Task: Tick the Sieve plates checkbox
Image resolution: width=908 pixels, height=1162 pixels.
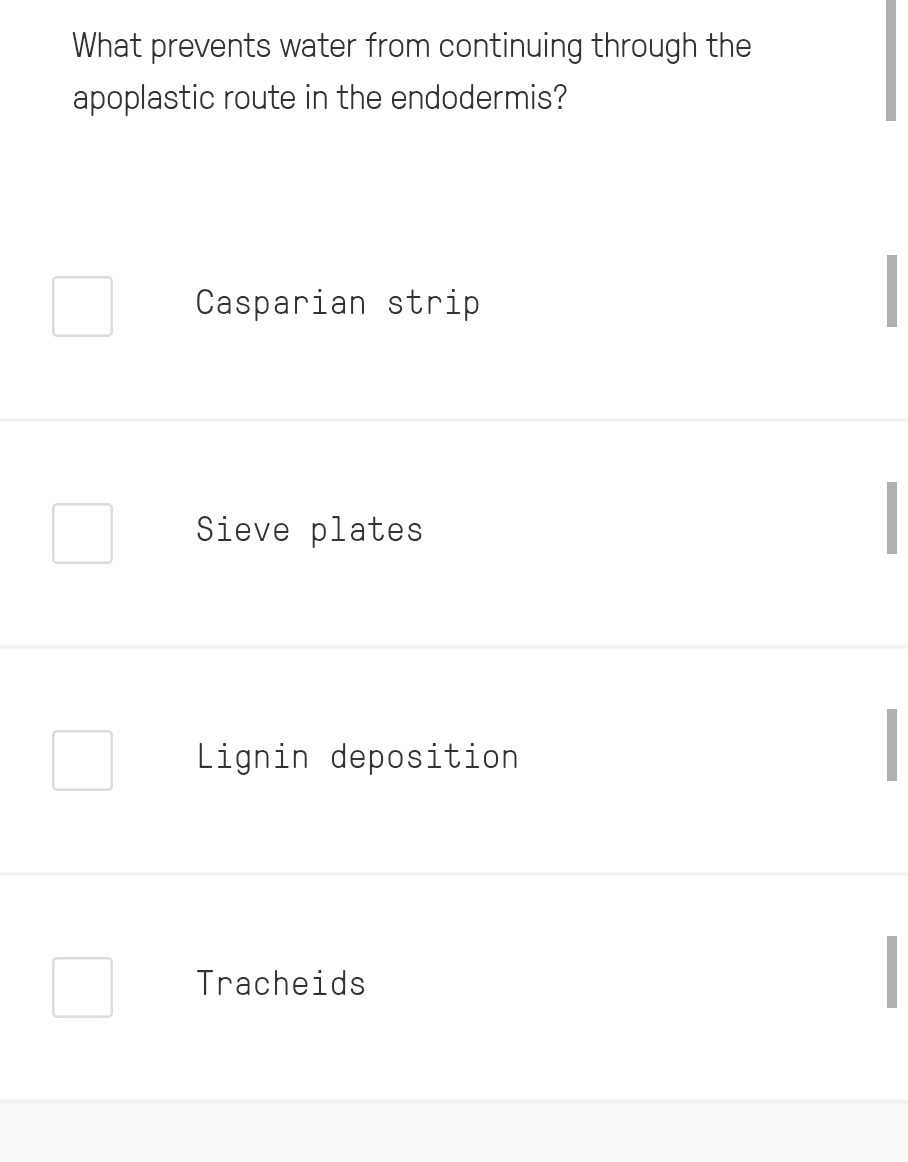Action: point(82,533)
